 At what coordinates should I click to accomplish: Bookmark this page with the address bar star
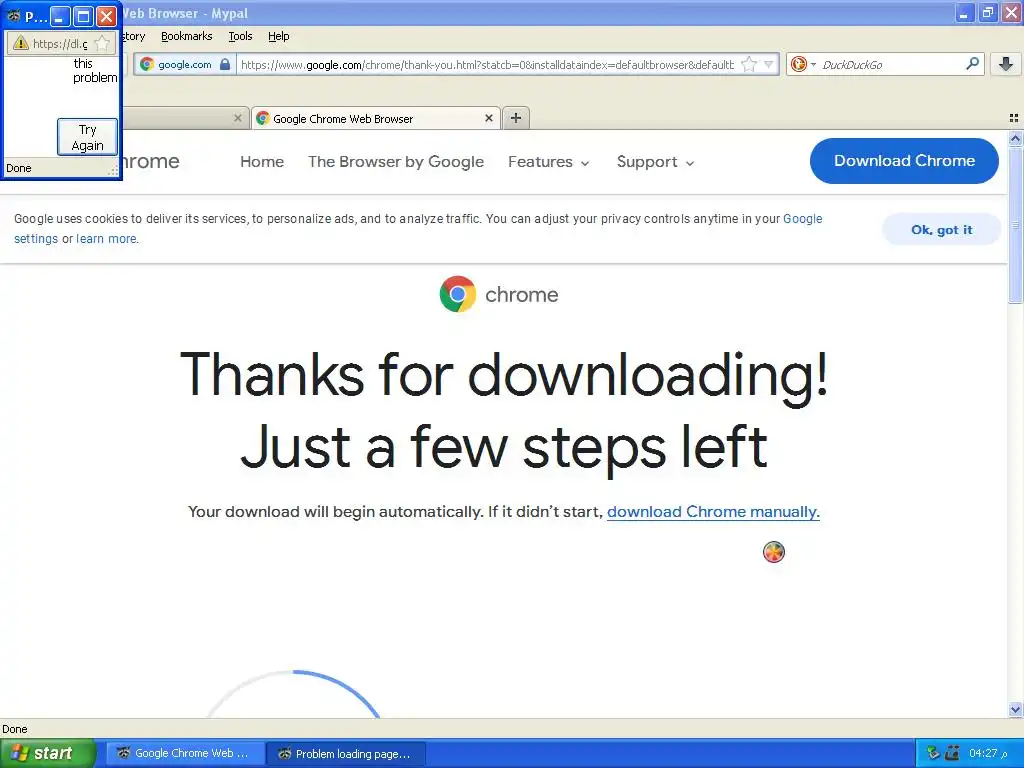click(x=749, y=64)
